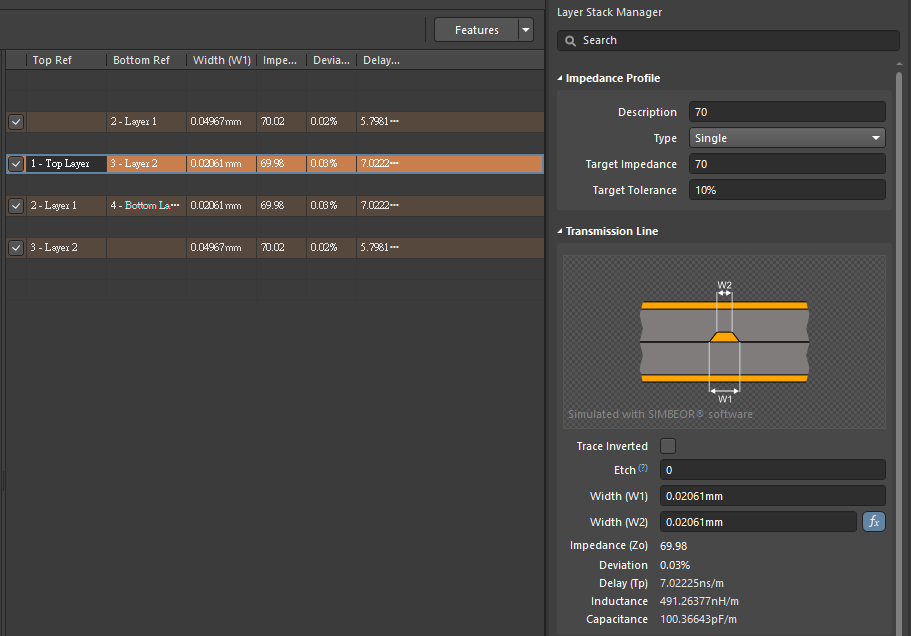The height and width of the screenshot is (636, 911).
Task: Click the transmission line stackup preview image
Action: [724, 342]
